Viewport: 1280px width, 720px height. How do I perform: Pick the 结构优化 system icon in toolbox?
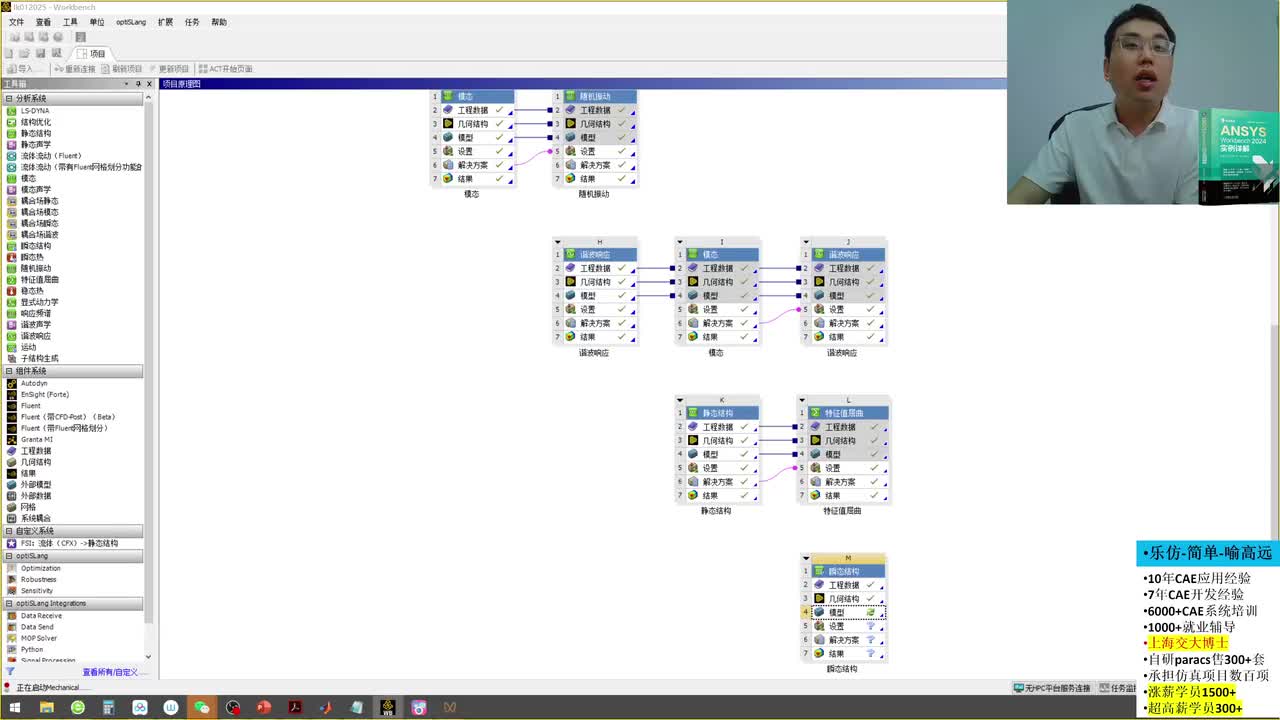[x=12, y=122]
